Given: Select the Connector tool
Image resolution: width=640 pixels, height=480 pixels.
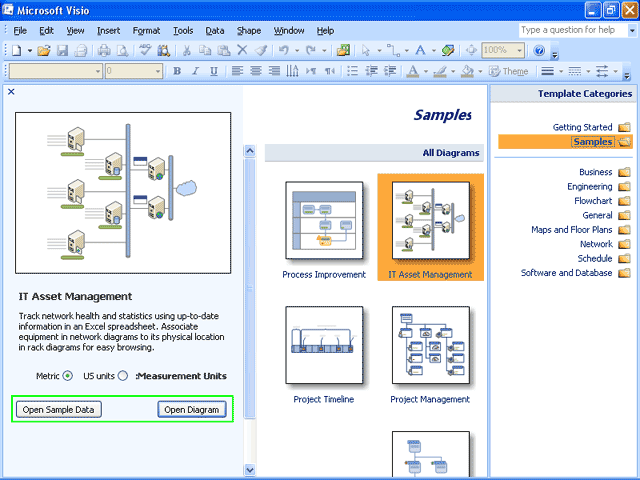Looking at the screenshot, I should point(392,50).
